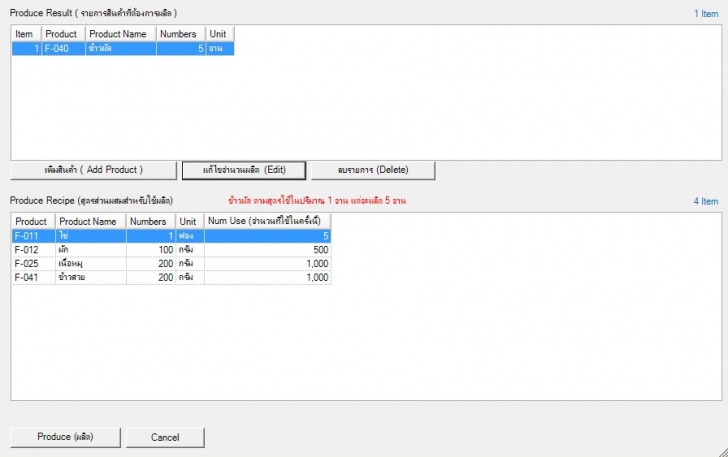Click Numbers value 200 in F-041 row

coord(151,277)
